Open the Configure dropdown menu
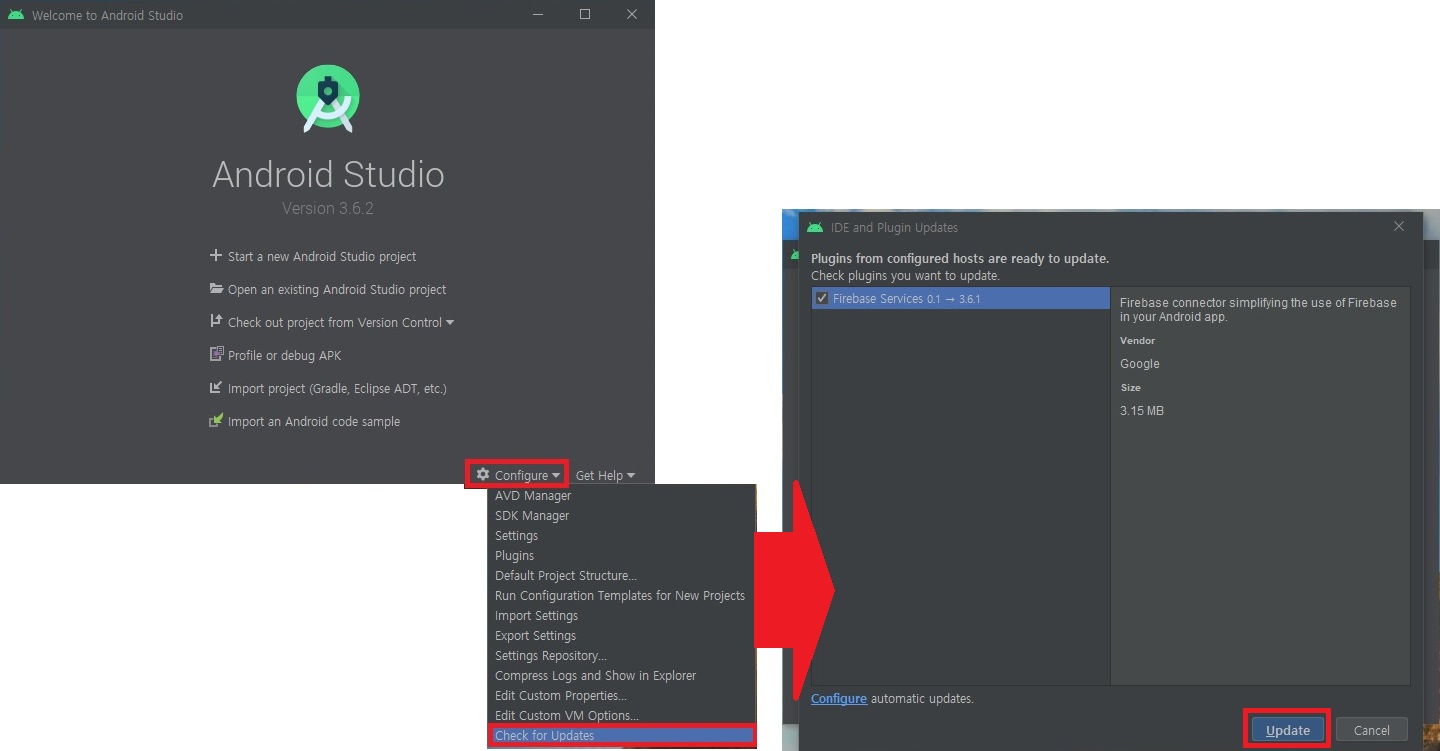Image resolution: width=1440 pixels, height=751 pixels. point(517,475)
